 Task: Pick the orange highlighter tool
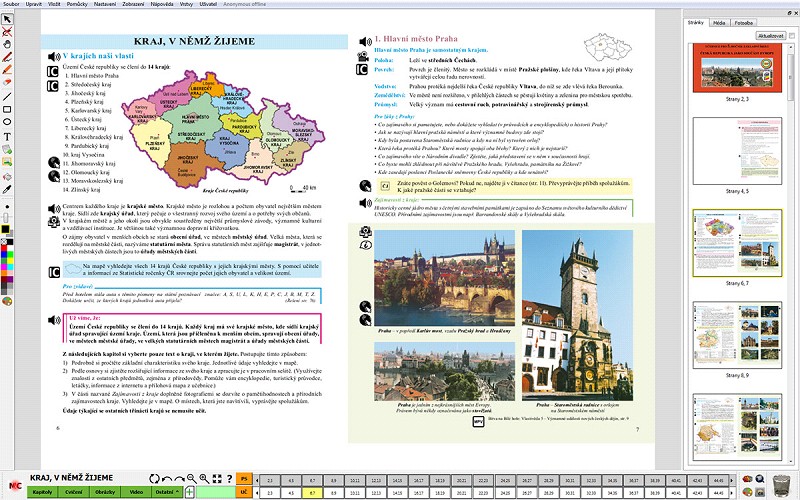click(7, 70)
